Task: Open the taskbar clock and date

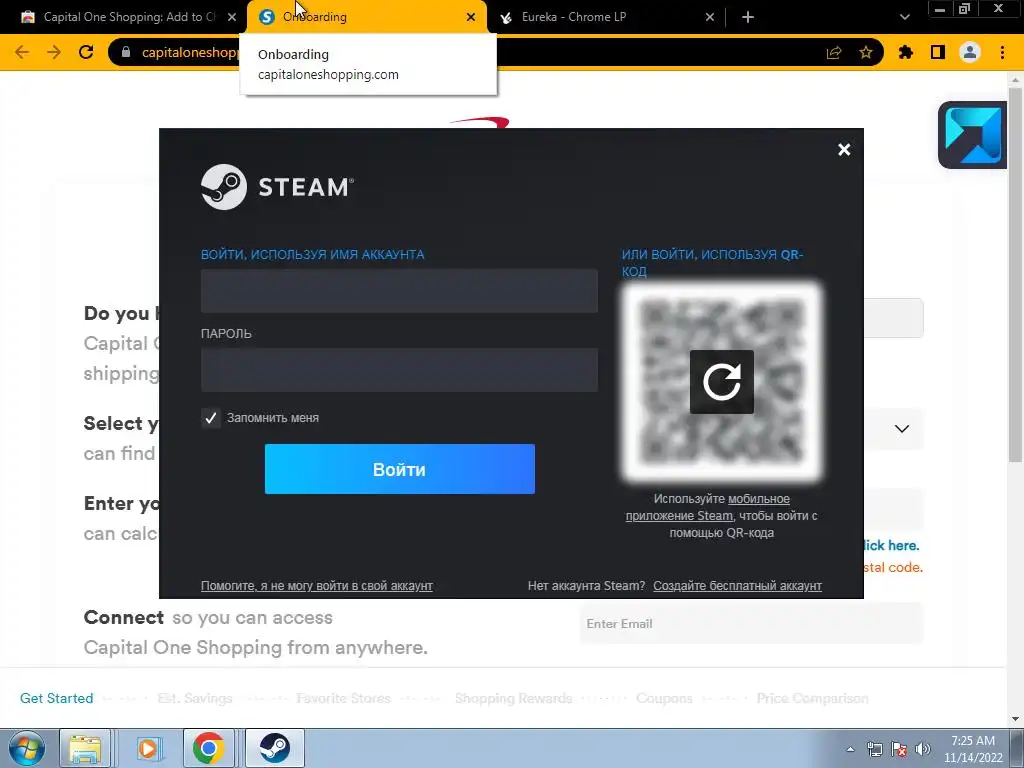Action: click(973, 749)
